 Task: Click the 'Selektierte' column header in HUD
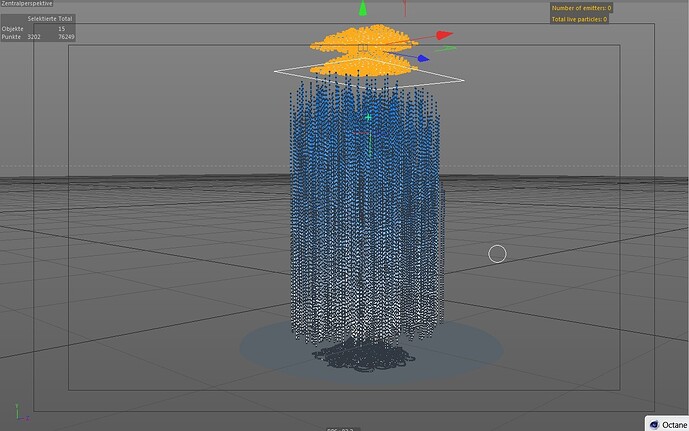pos(42,19)
